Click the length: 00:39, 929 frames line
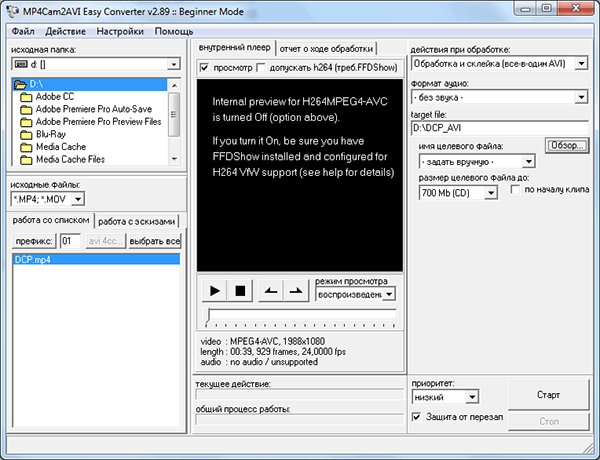This screenshot has width=600, height=460. [x=273, y=352]
